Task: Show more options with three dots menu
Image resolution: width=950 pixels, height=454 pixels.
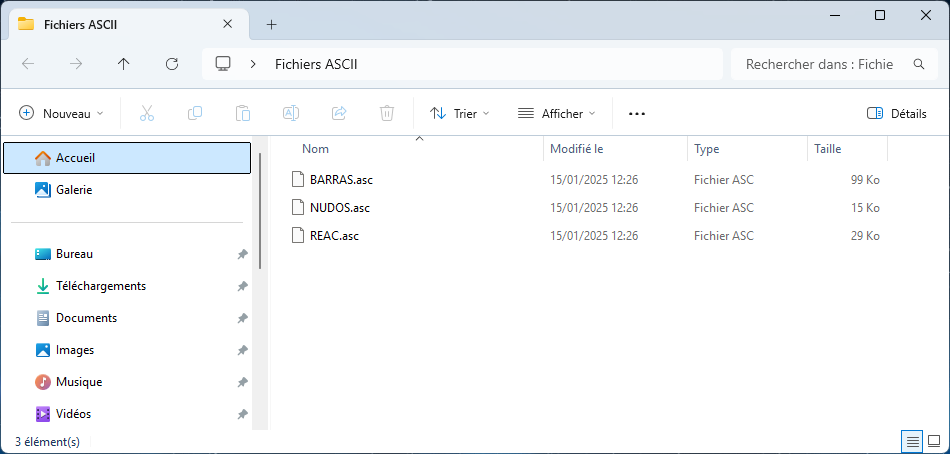Action: pos(637,113)
